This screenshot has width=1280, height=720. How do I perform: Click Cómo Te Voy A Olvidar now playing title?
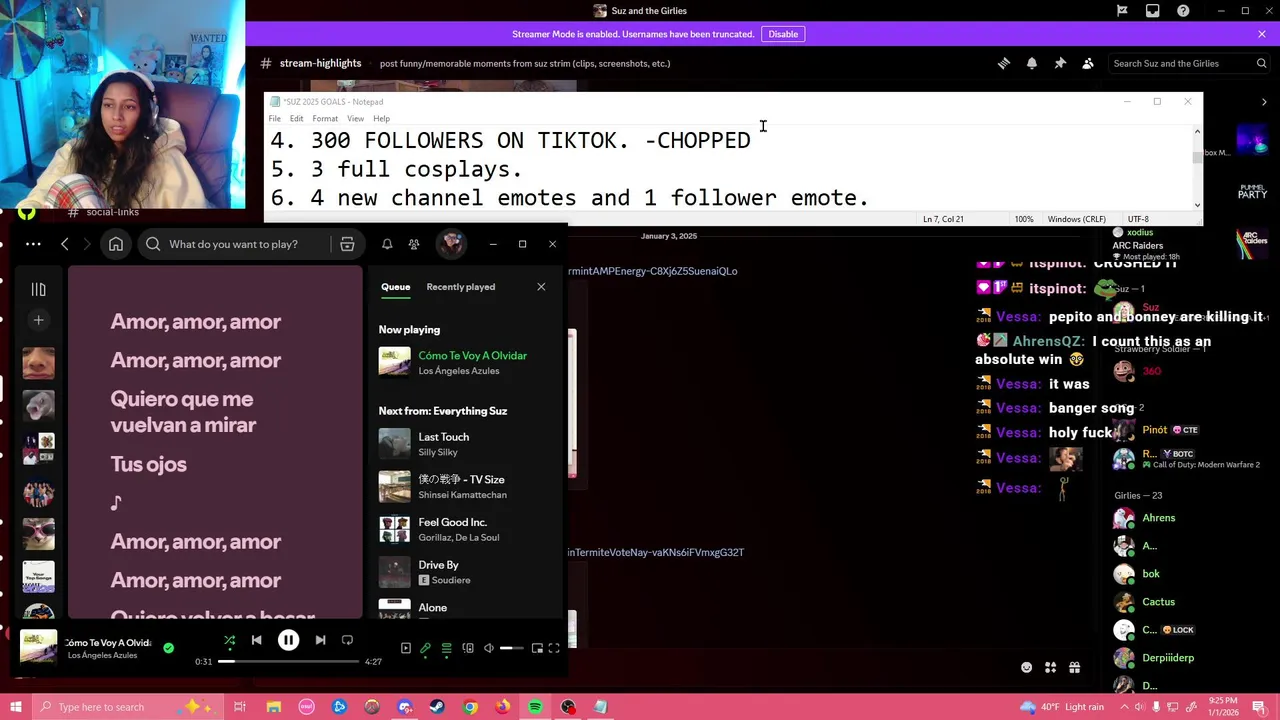tap(472, 356)
